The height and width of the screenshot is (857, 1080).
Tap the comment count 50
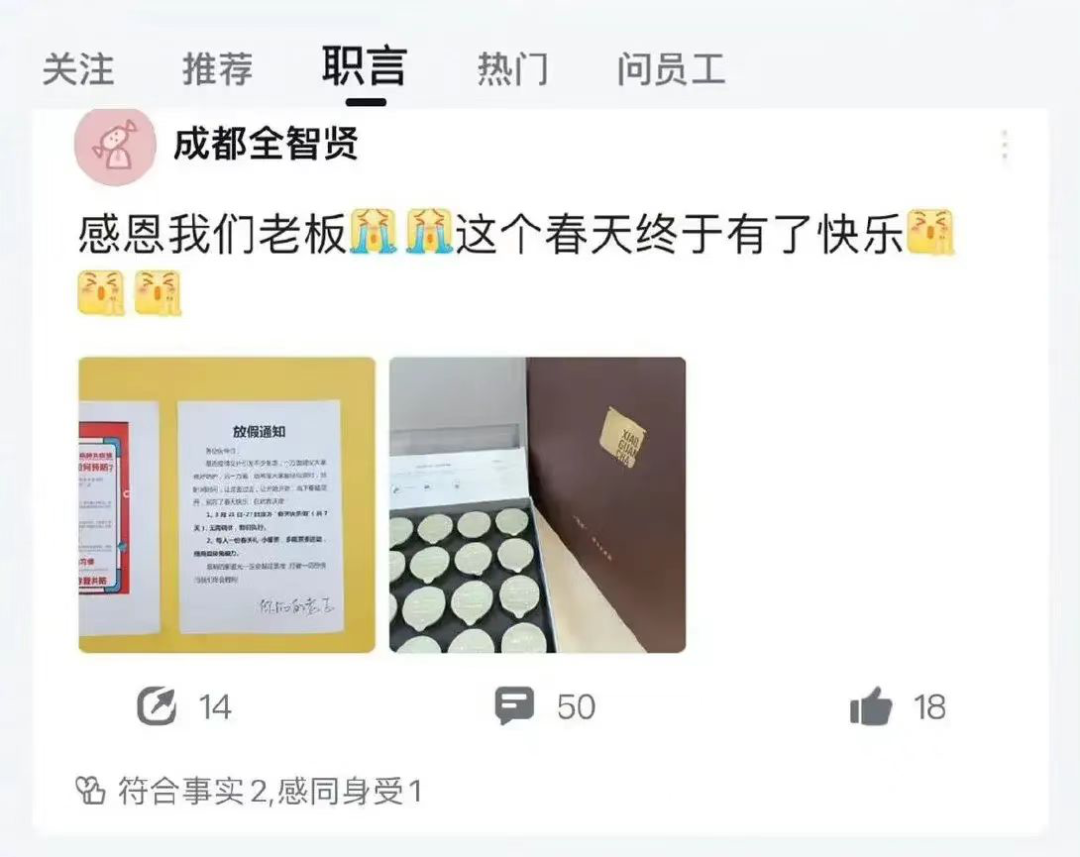click(576, 708)
